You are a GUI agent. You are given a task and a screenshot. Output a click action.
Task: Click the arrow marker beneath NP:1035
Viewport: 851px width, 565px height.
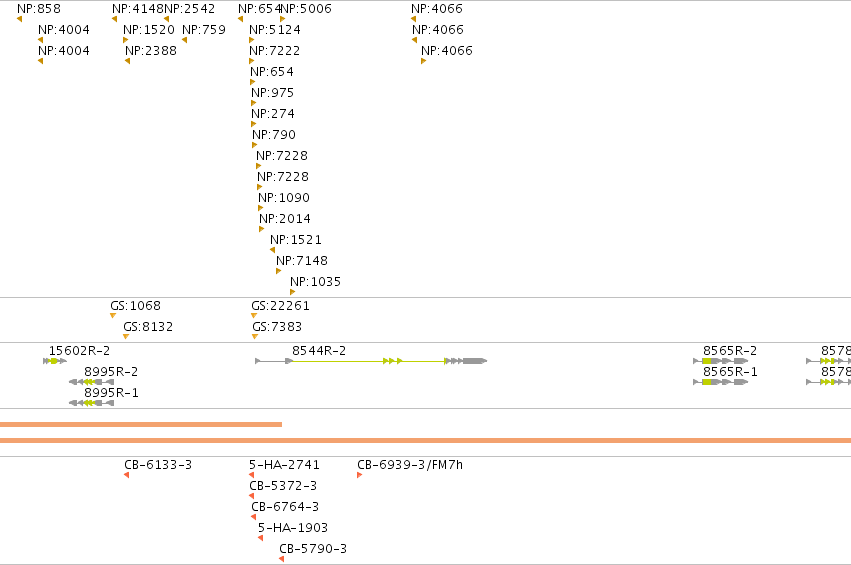(293, 292)
